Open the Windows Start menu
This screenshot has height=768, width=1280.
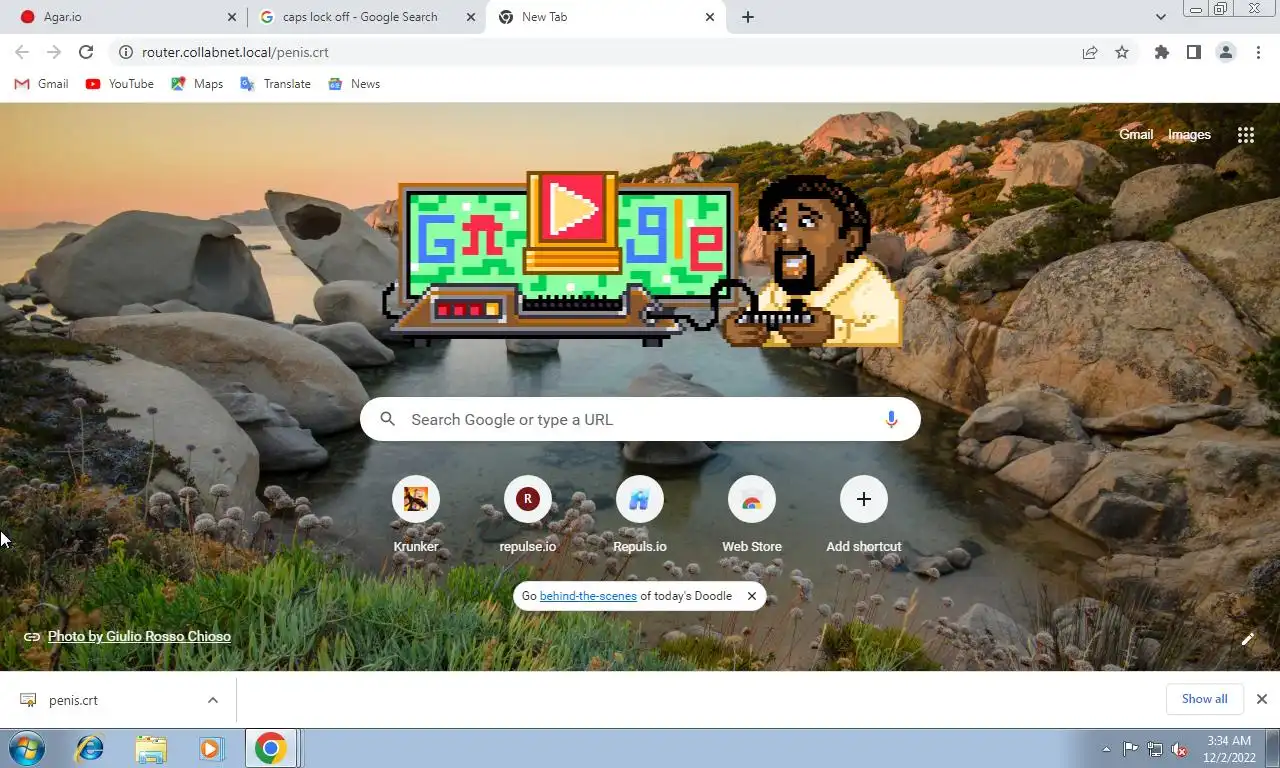point(26,748)
